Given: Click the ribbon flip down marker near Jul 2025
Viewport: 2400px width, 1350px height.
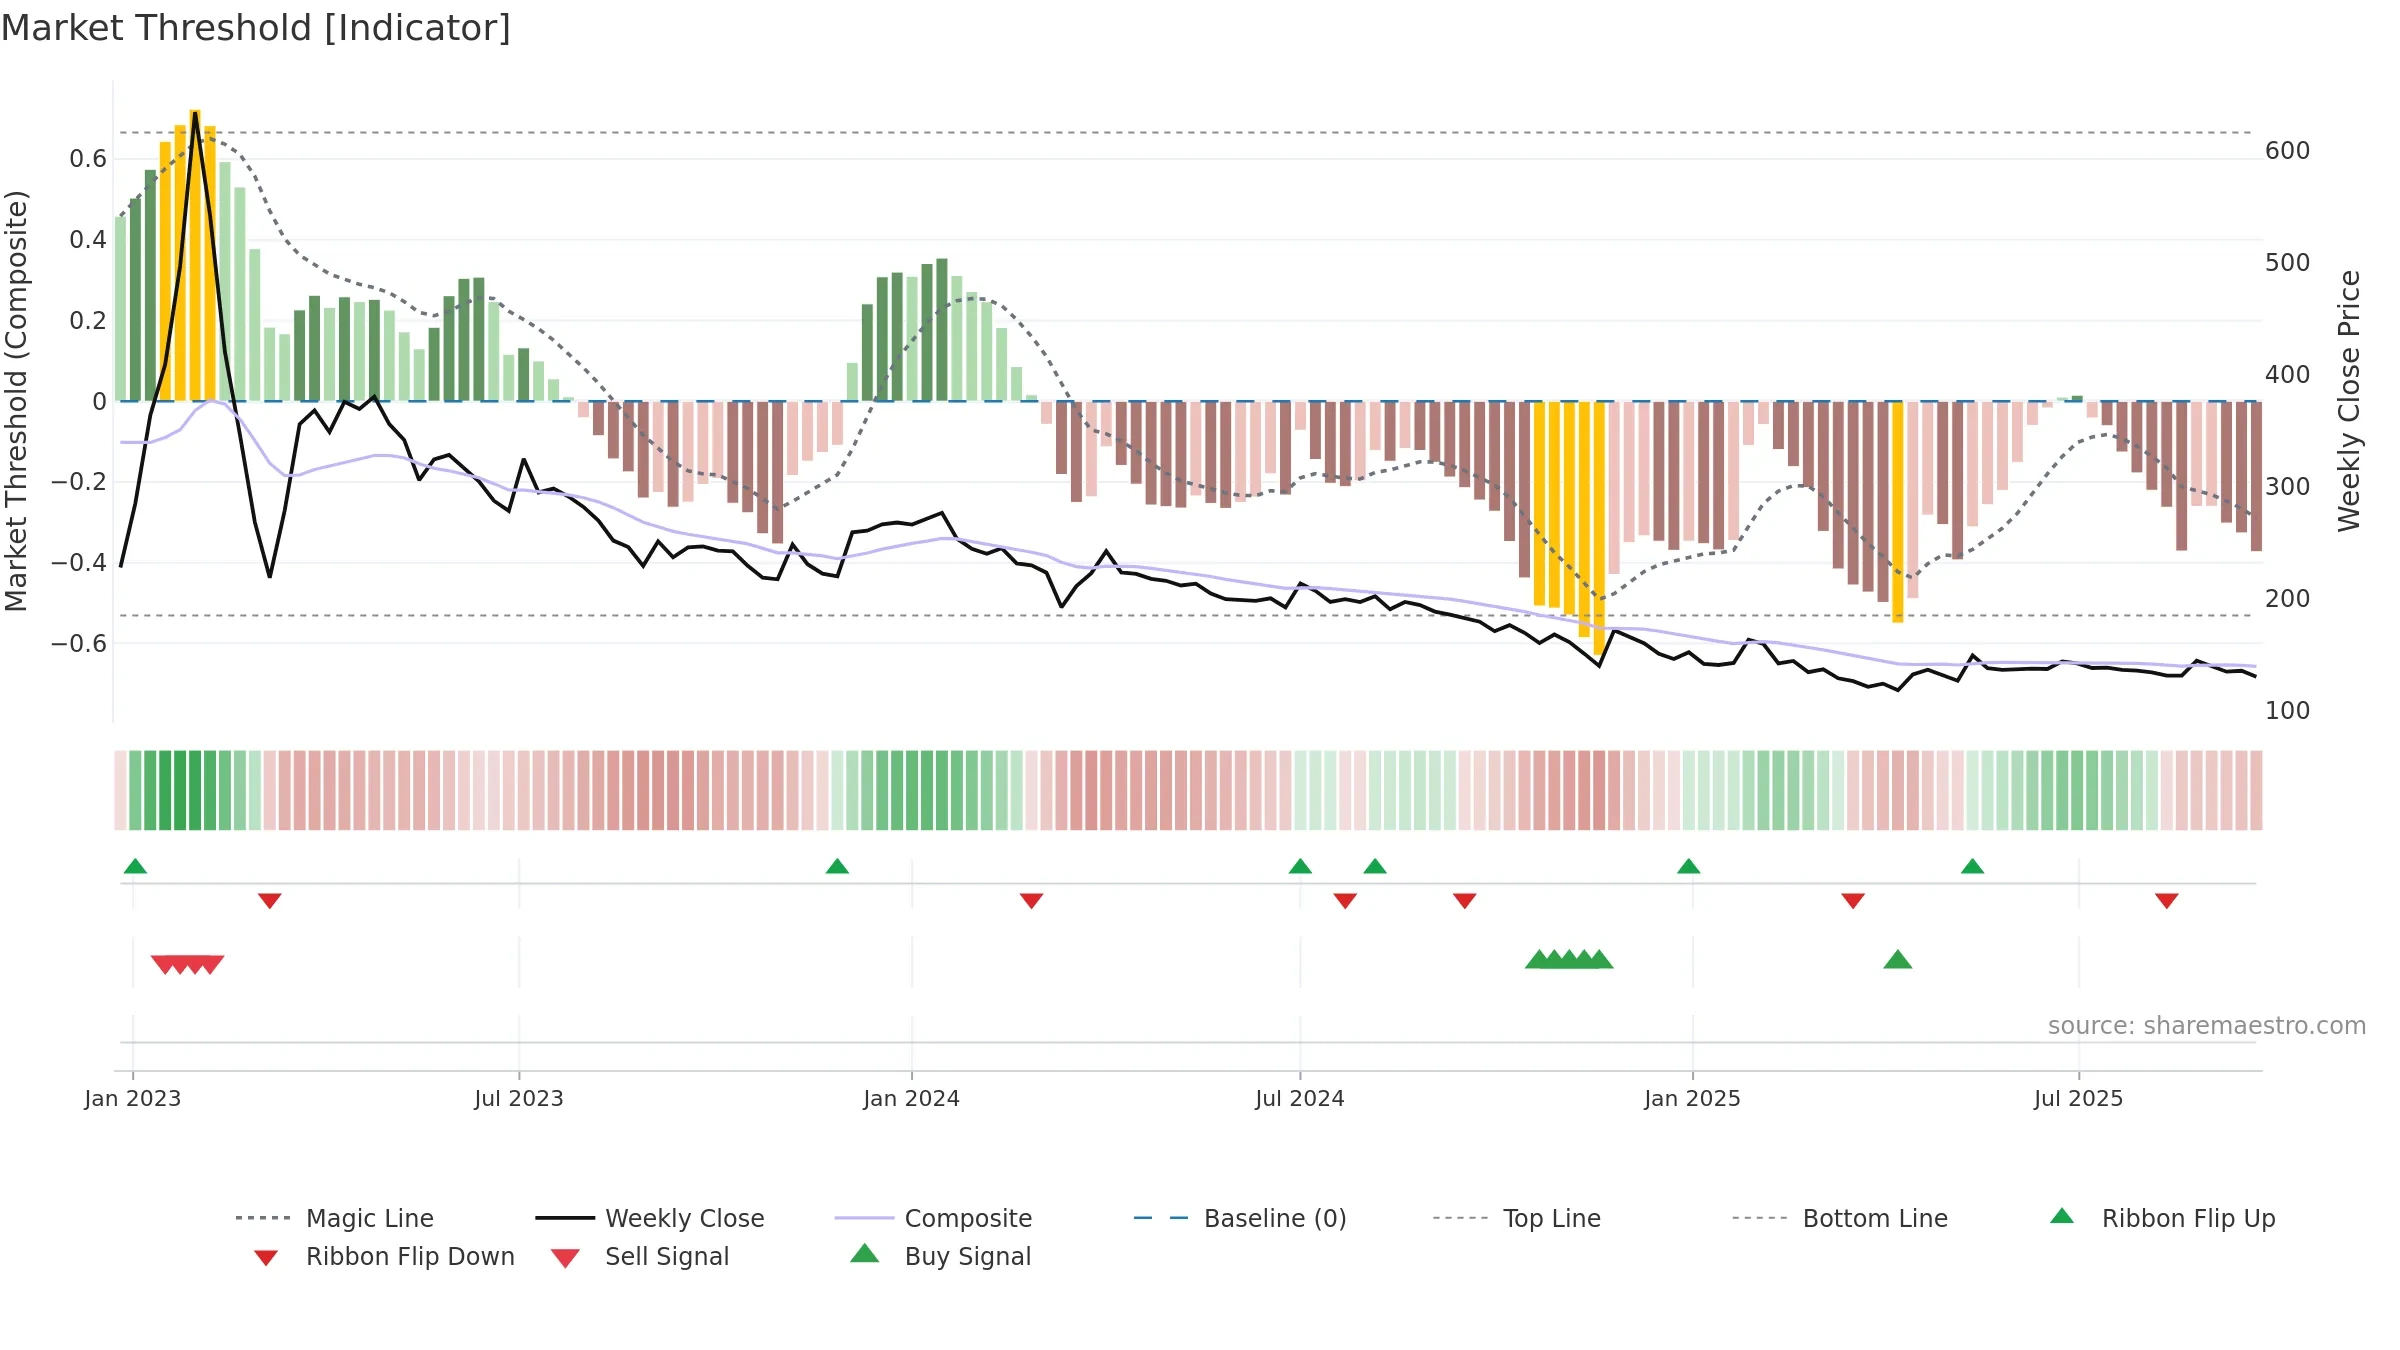Looking at the screenshot, I should pos(2167,901).
